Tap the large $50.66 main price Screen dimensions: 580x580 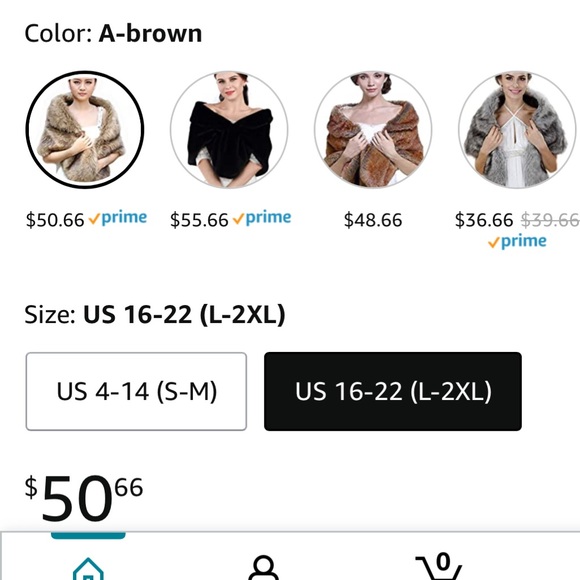[x=84, y=498]
